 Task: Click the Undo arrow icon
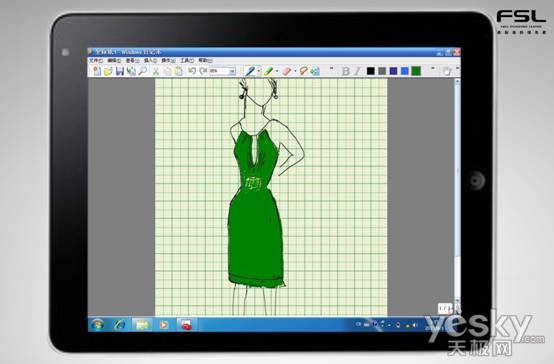(x=192, y=71)
